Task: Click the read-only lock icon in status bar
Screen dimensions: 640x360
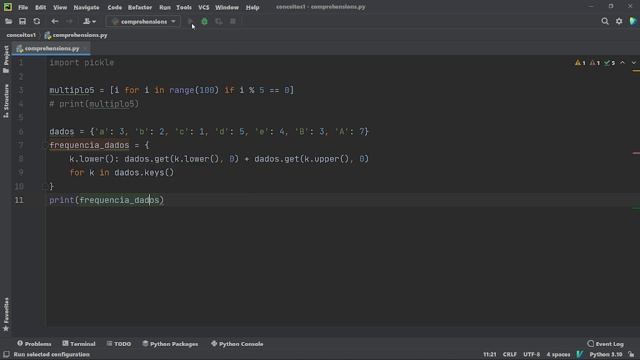Action: click(631, 354)
